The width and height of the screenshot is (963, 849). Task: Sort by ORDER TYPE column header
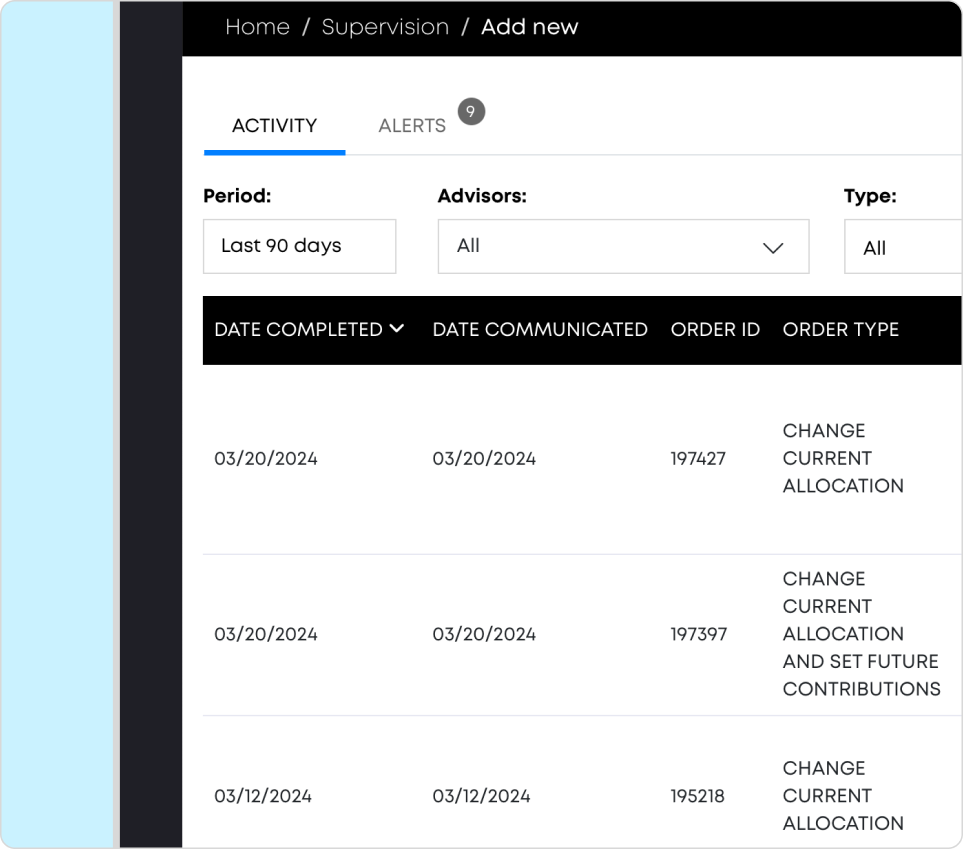[x=840, y=329]
